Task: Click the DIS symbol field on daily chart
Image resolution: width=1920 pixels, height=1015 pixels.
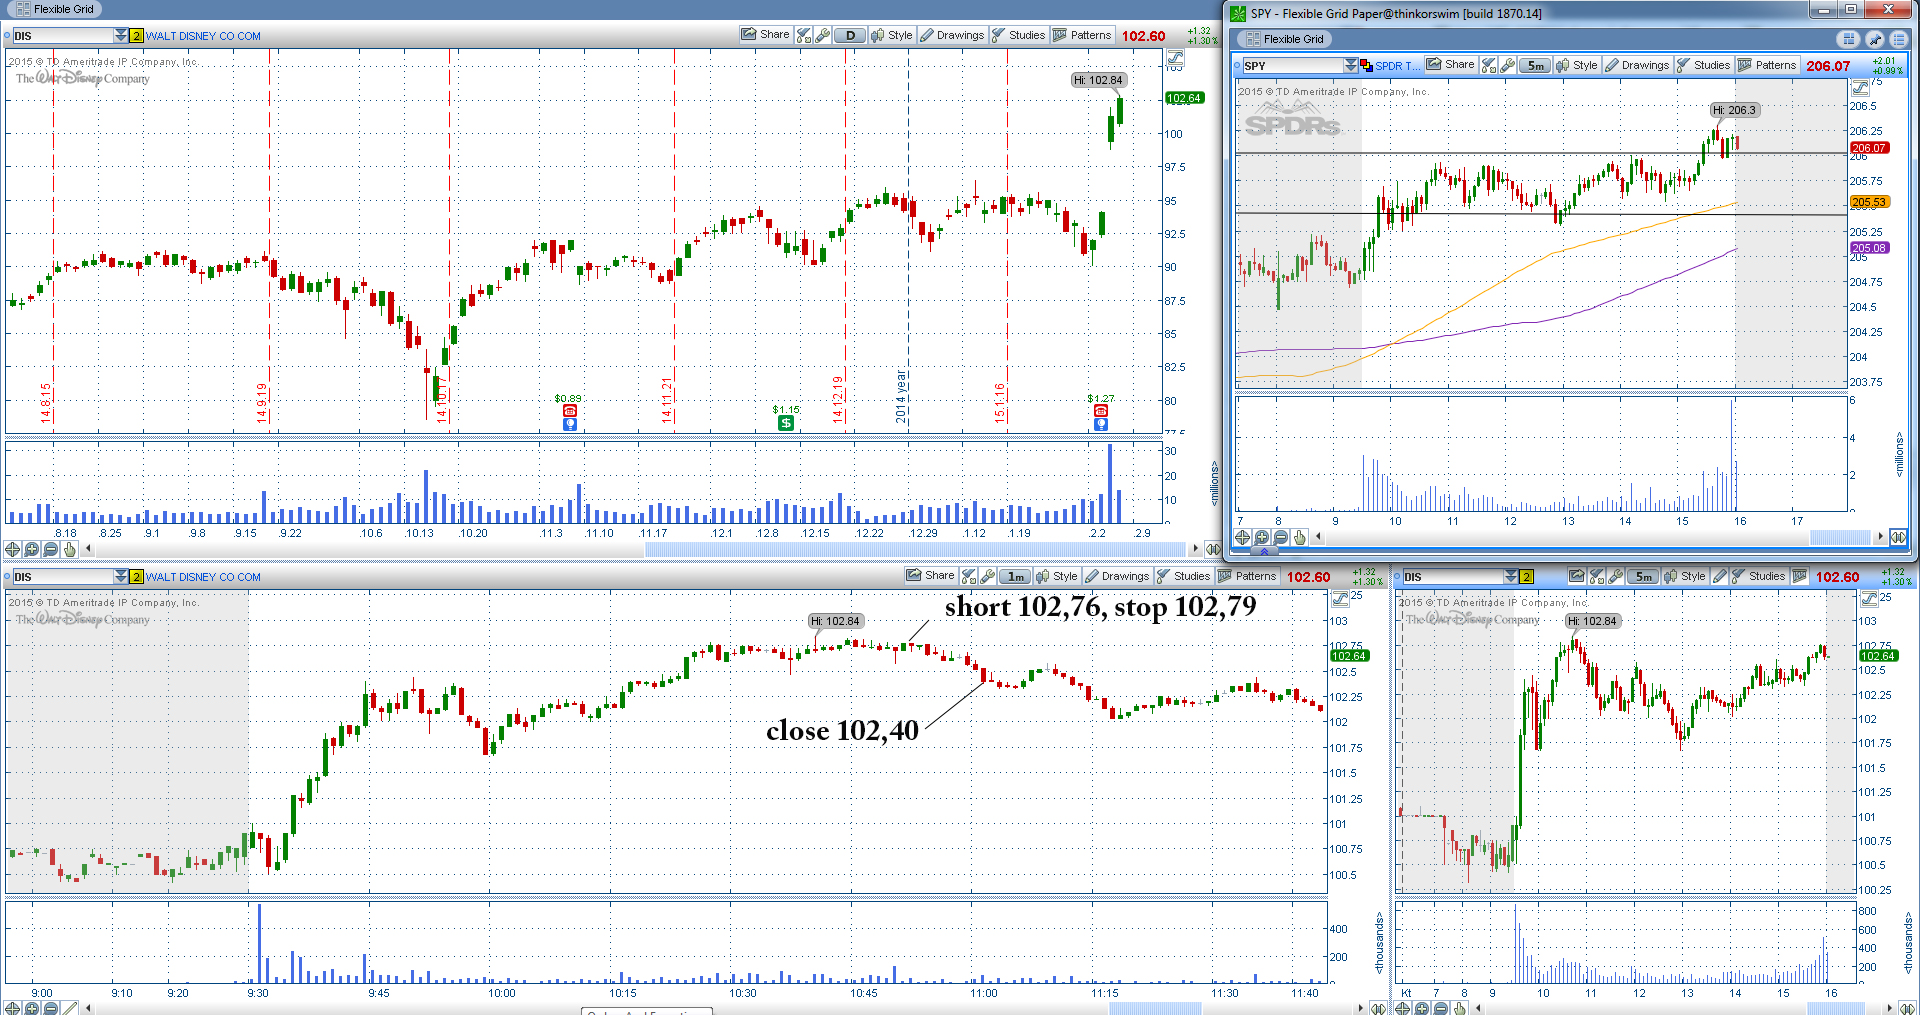Action: [x=63, y=36]
